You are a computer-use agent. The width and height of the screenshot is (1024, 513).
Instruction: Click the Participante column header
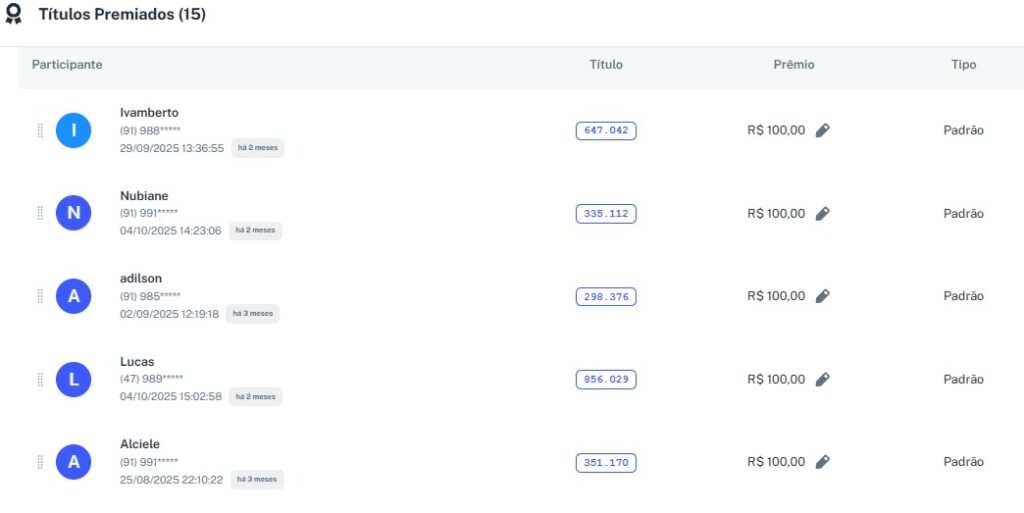[67, 65]
